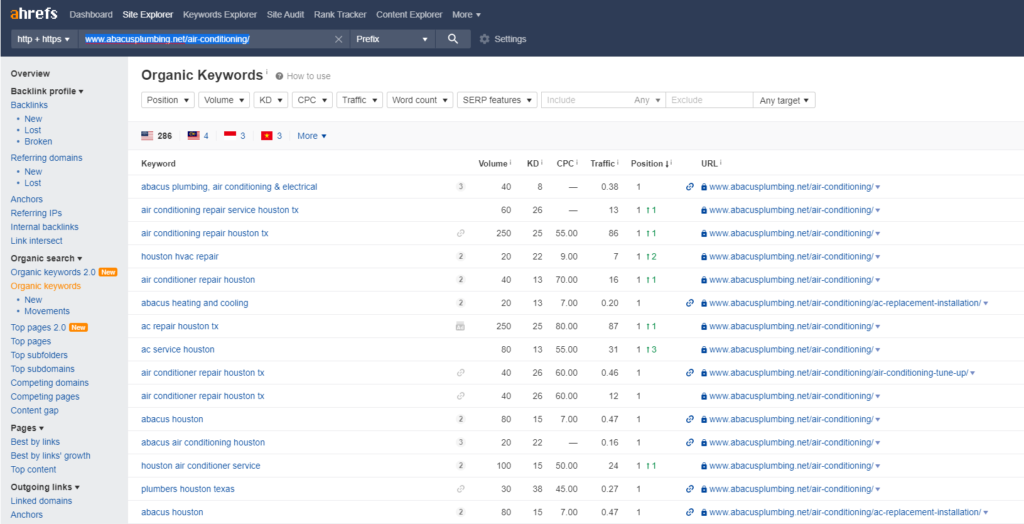Open the http + https protocol dropdown
The image size is (1024, 524).
[44, 39]
